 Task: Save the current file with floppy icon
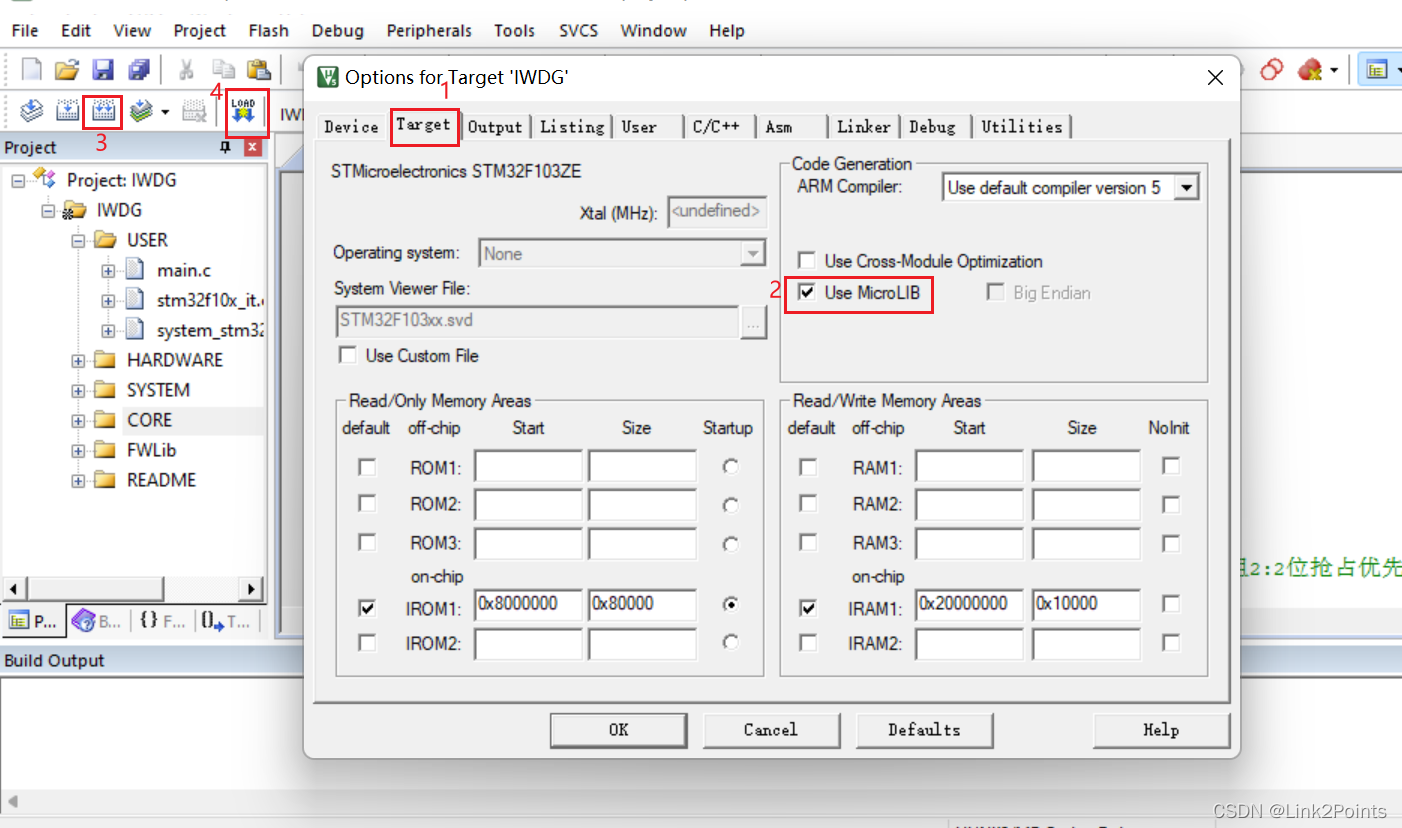[103, 69]
